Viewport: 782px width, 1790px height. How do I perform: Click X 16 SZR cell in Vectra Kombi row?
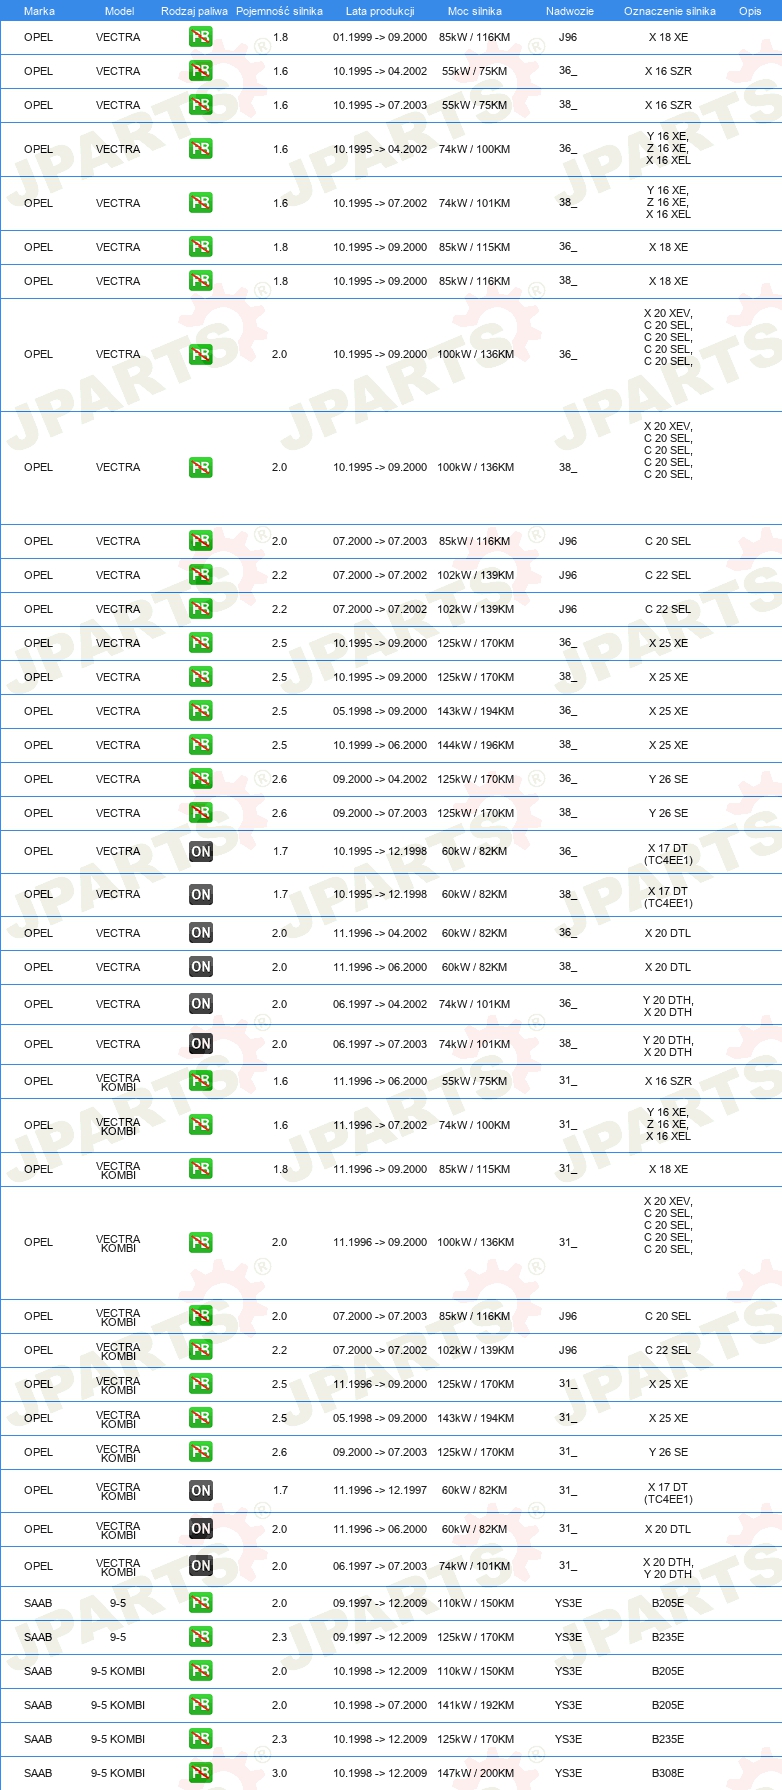[668, 1081]
